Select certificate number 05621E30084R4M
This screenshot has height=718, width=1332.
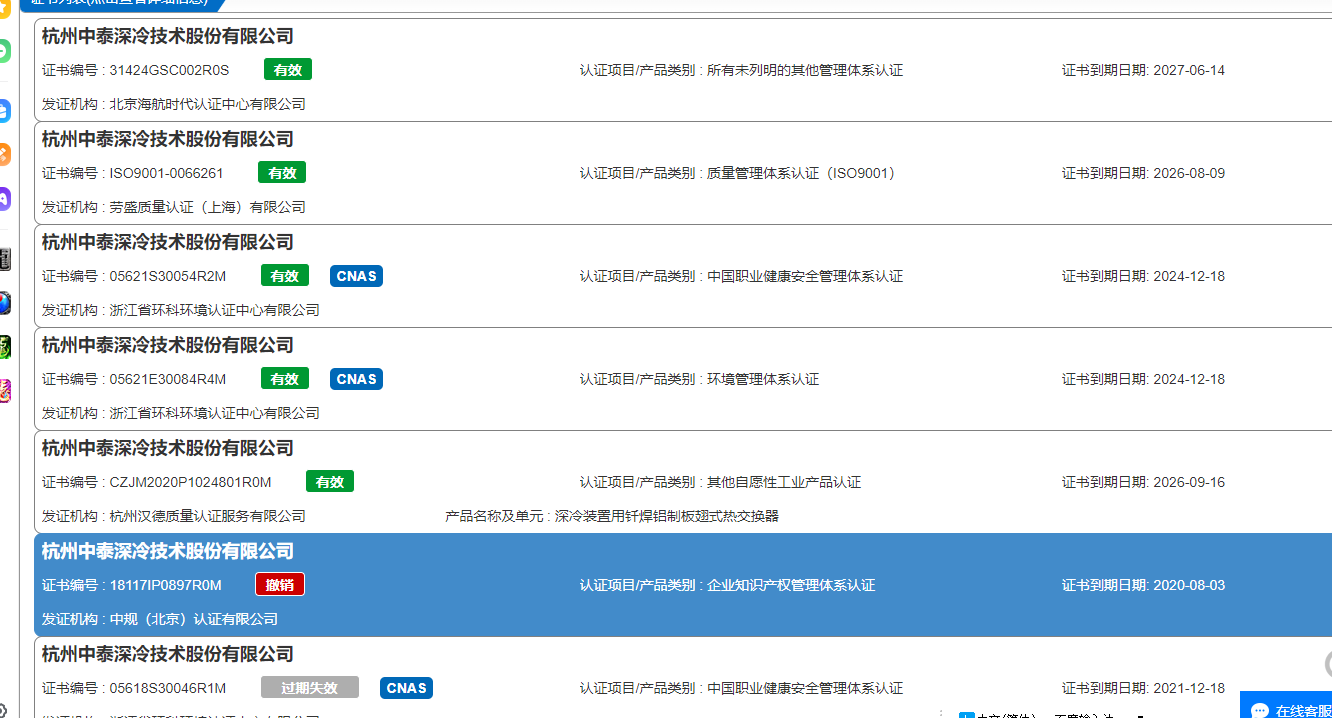[168, 379]
